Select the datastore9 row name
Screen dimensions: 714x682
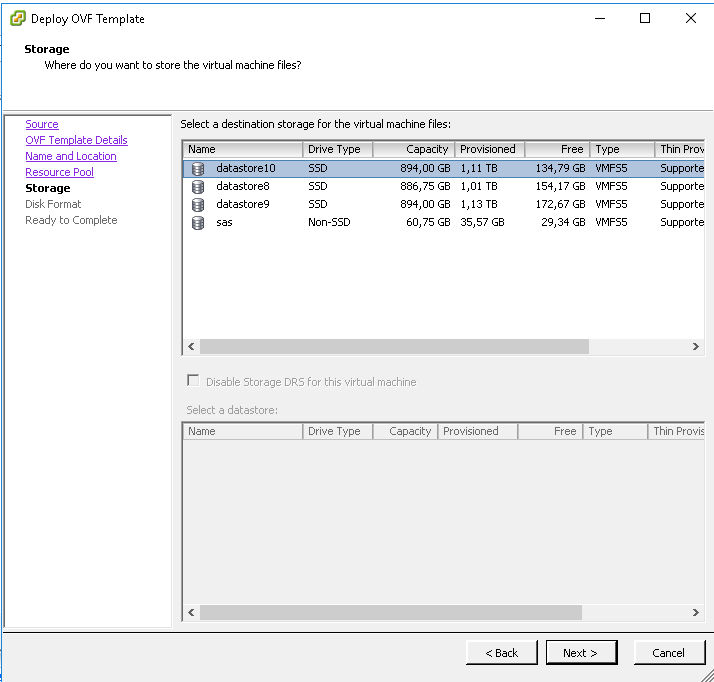pyautogui.click(x=243, y=204)
